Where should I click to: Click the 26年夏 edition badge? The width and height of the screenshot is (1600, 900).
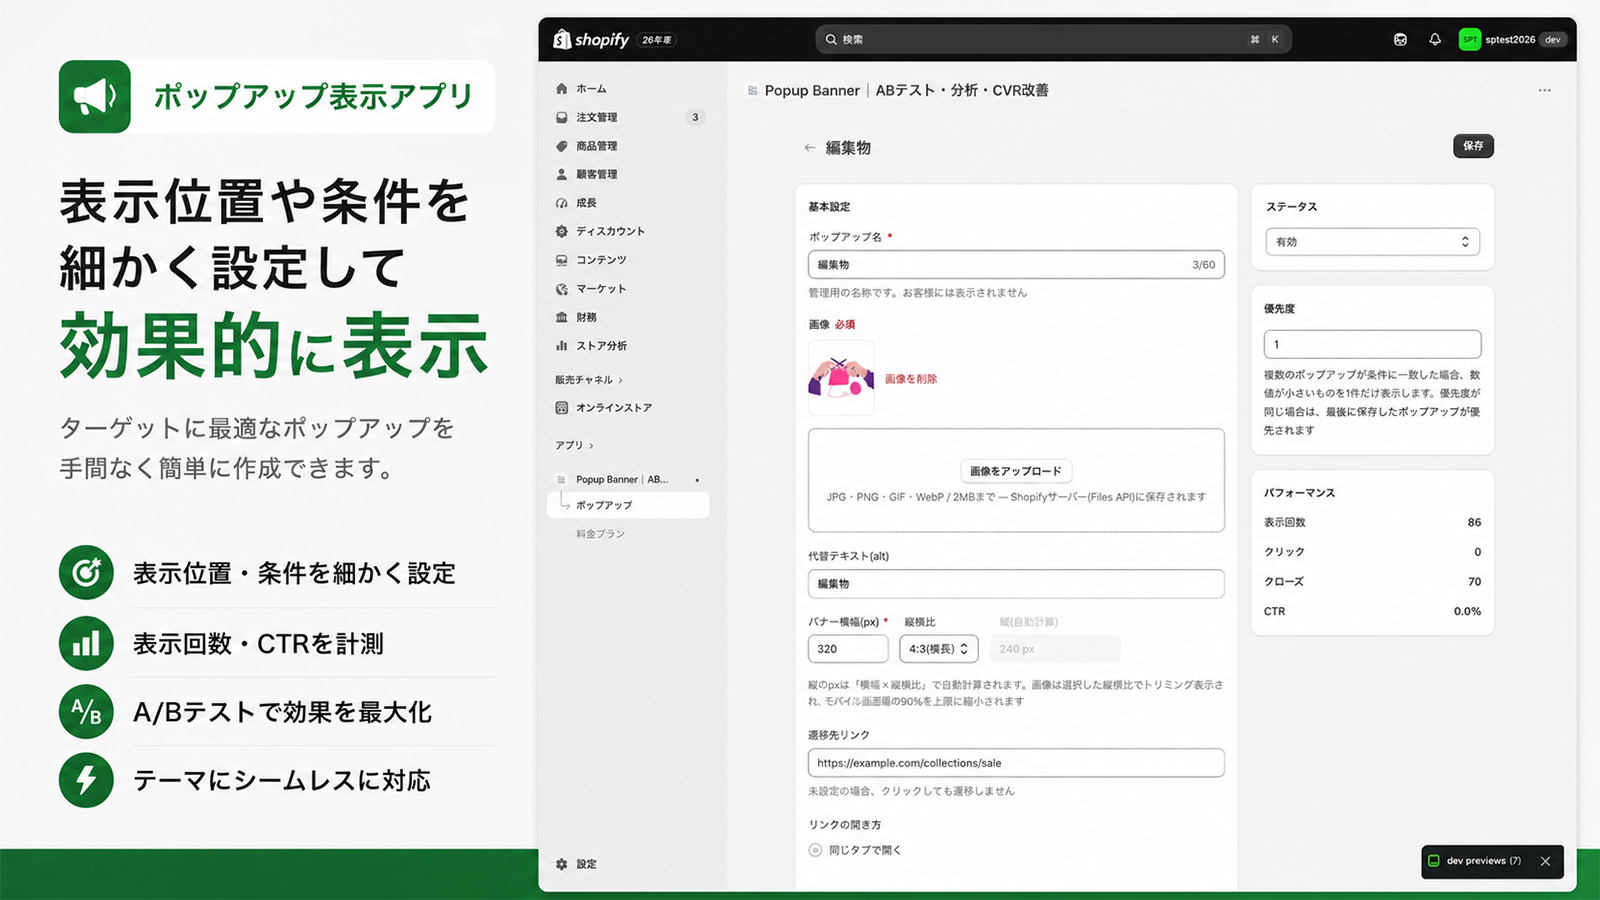pyautogui.click(x=657, y=40)
